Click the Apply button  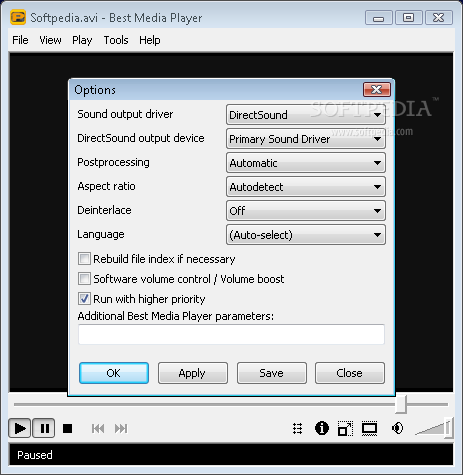[193, 373]
